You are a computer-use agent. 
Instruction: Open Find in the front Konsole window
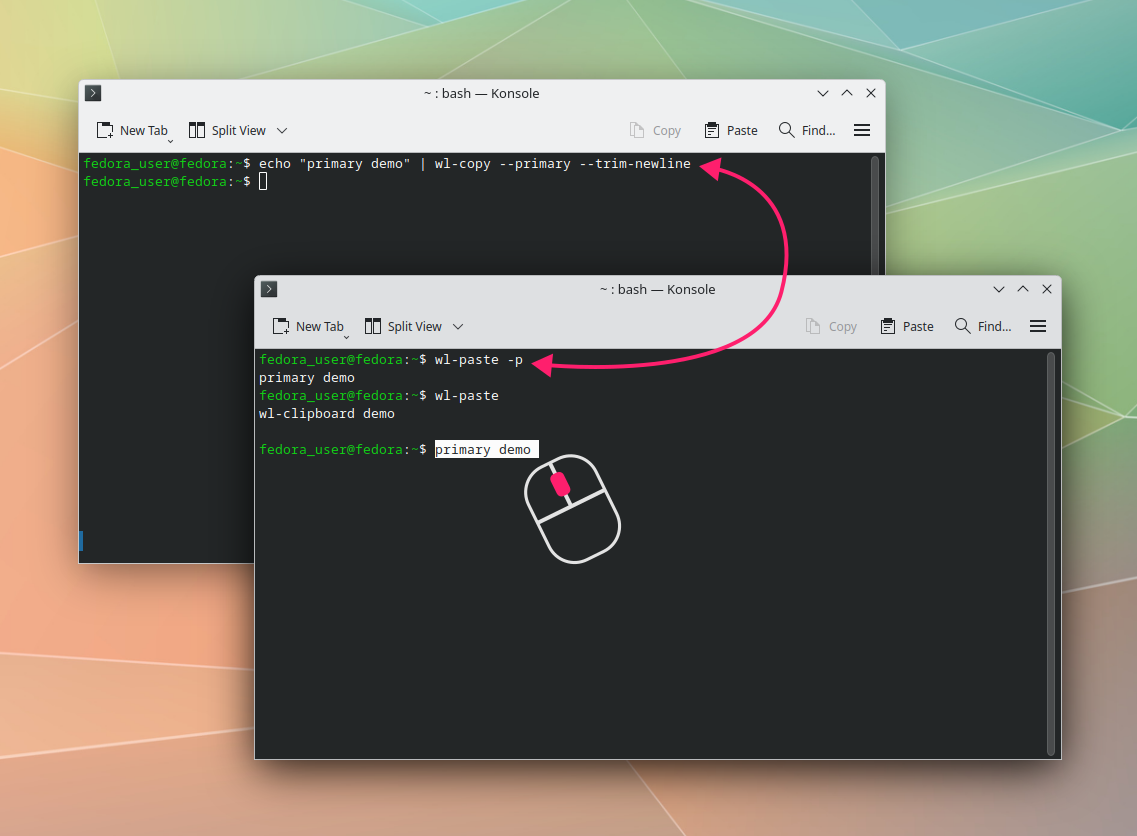pyautogui.click(x=983, y=326)
